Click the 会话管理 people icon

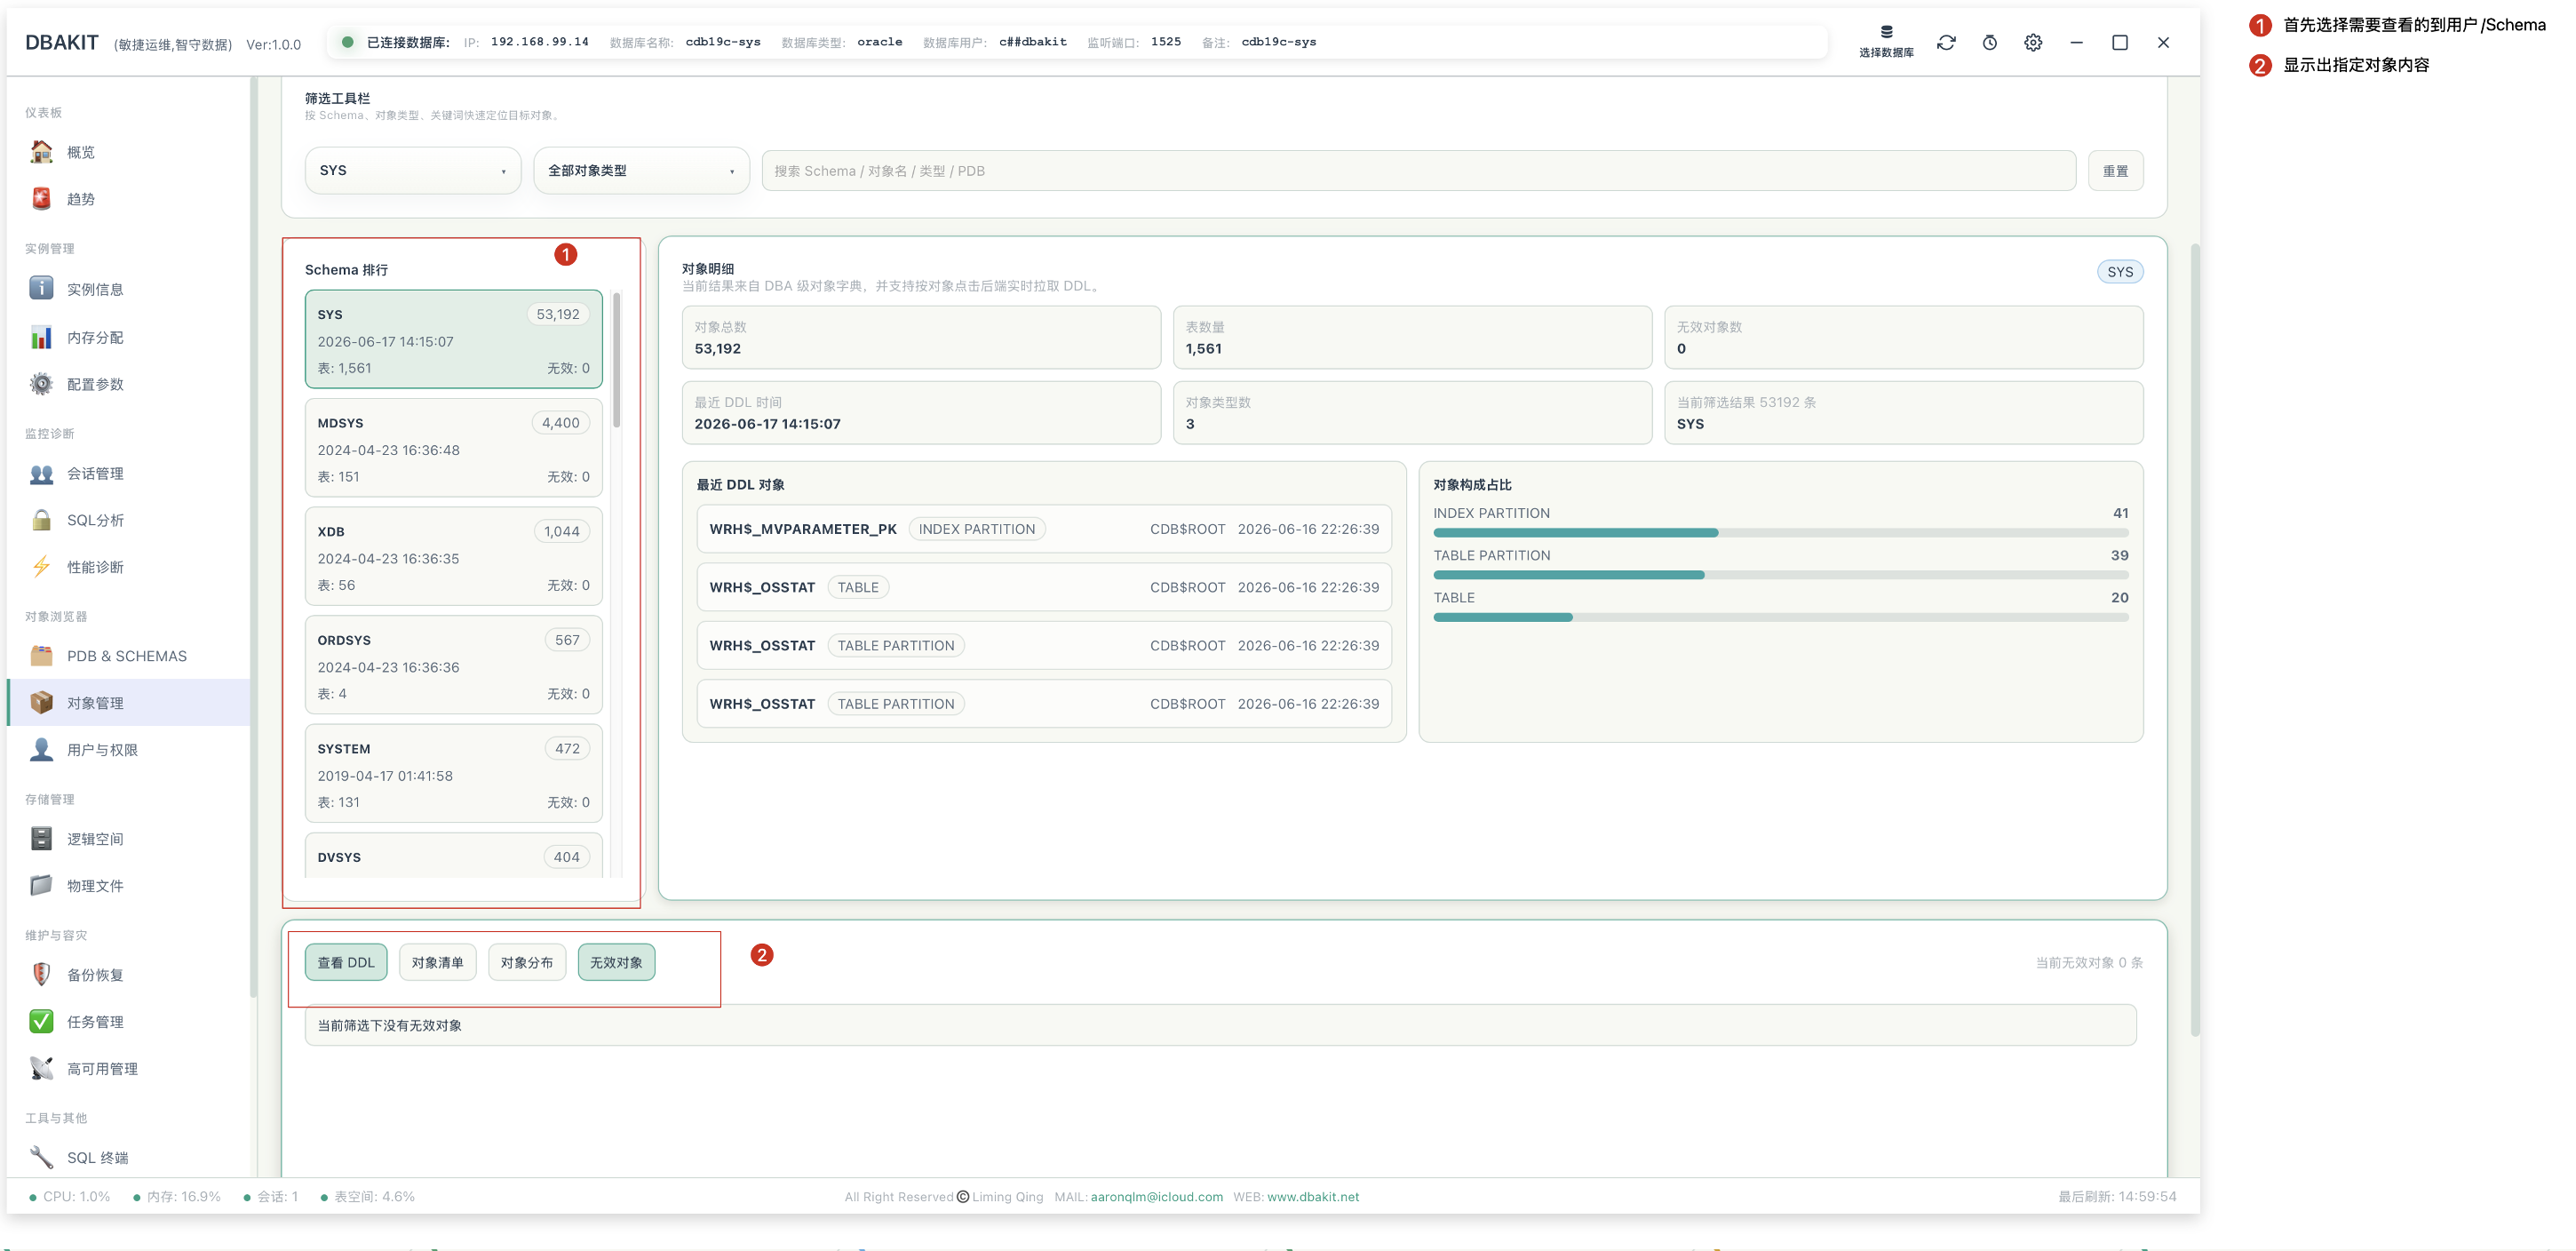[x=41, y=474]
